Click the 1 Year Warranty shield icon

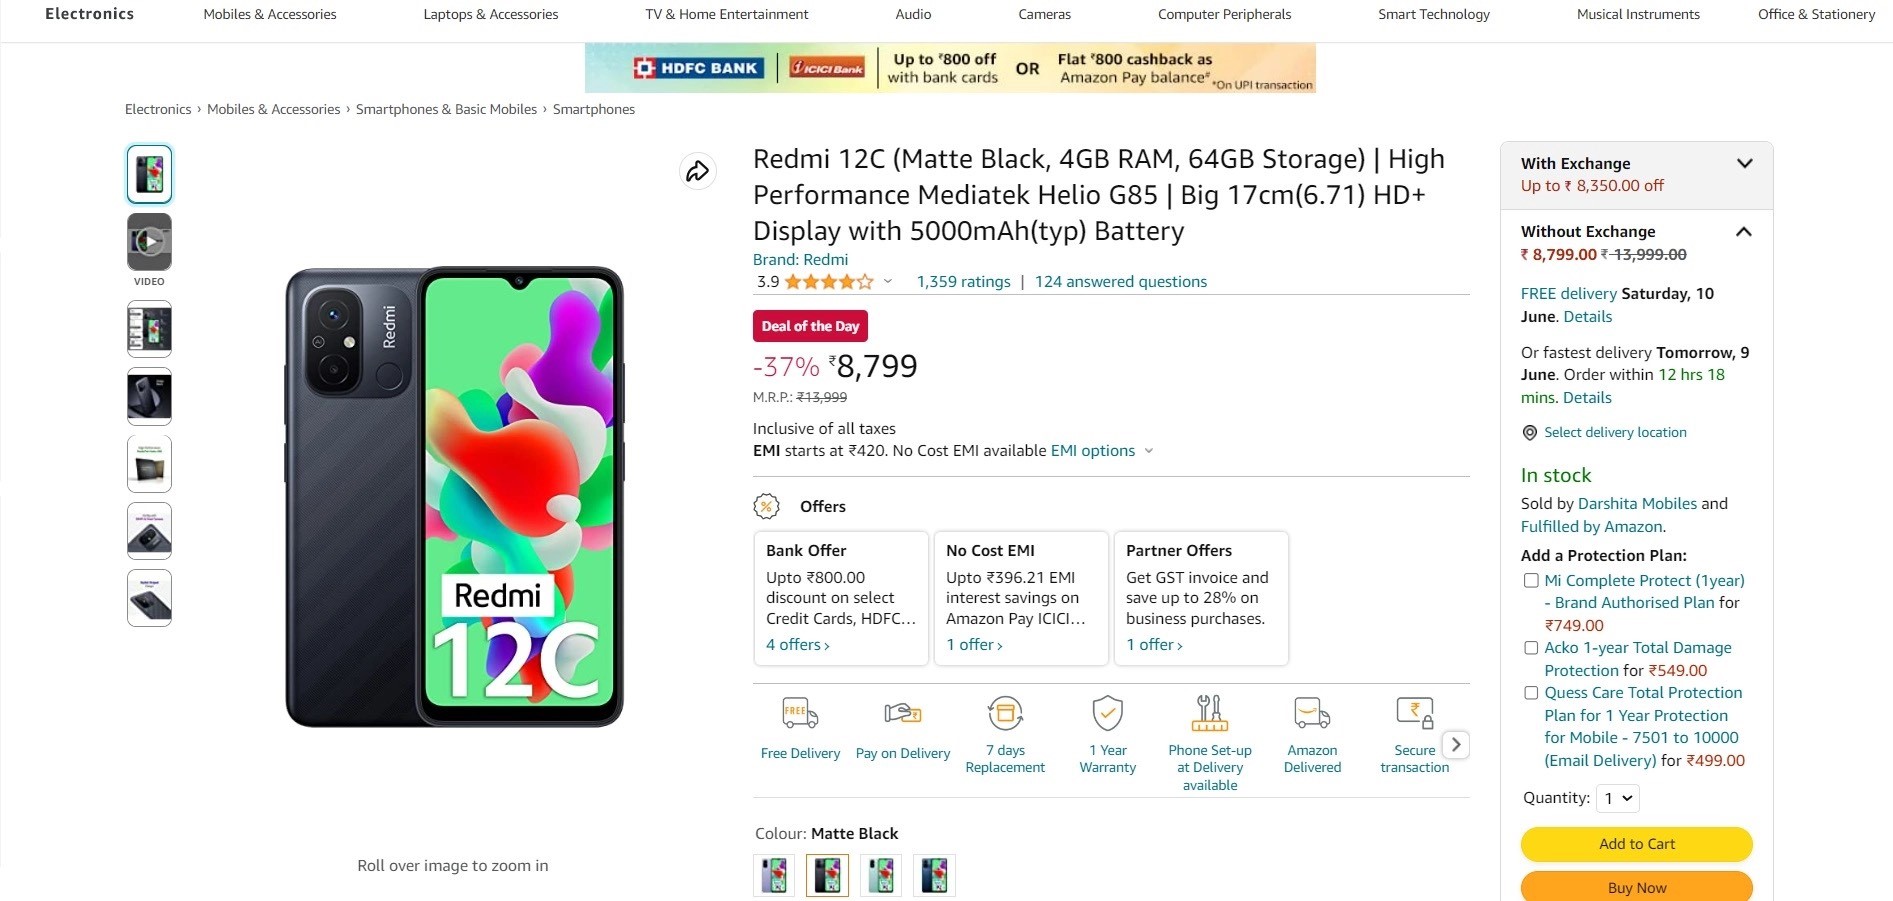pyautogui.click(x=1107, y=714)
